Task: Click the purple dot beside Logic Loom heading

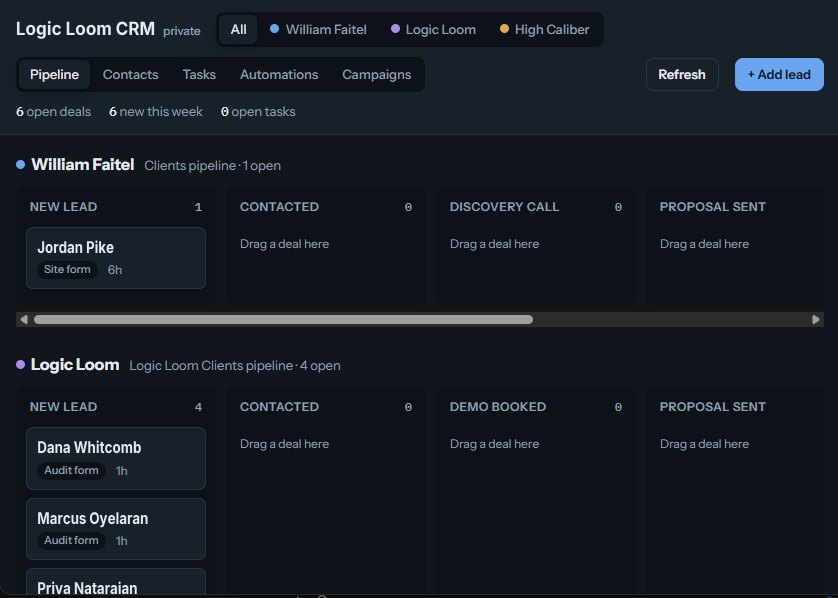Action: (21, 364)
